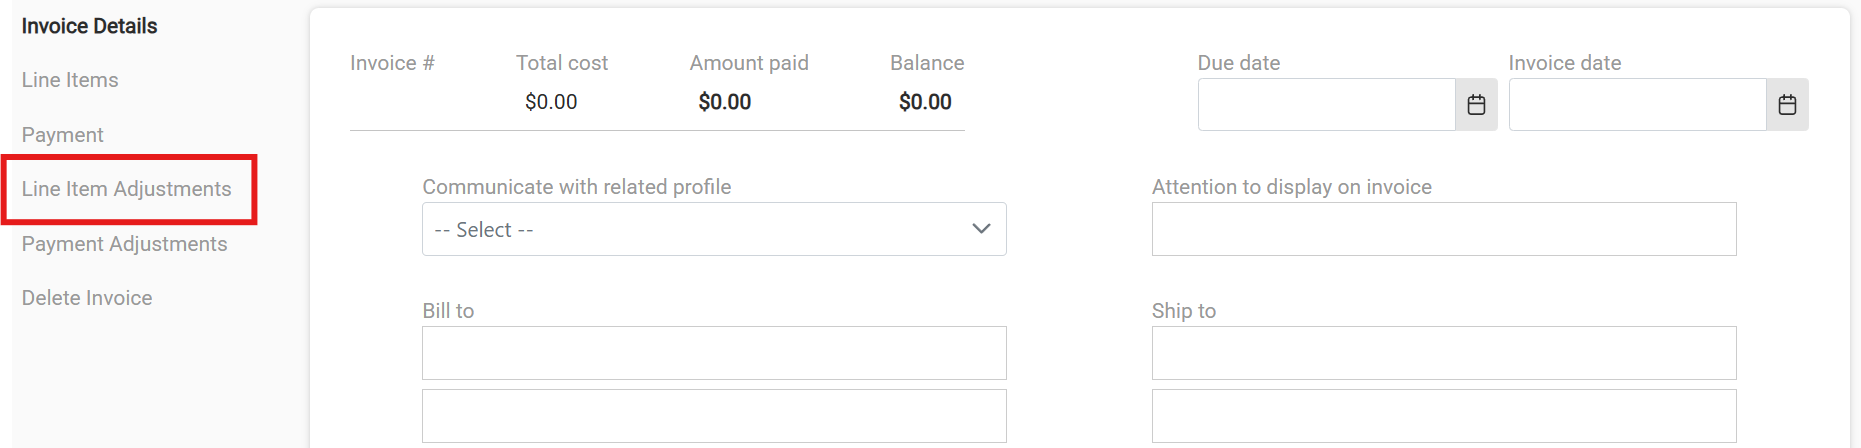
Task: Go to the Payment section
Action: click(x=62, y=135)
